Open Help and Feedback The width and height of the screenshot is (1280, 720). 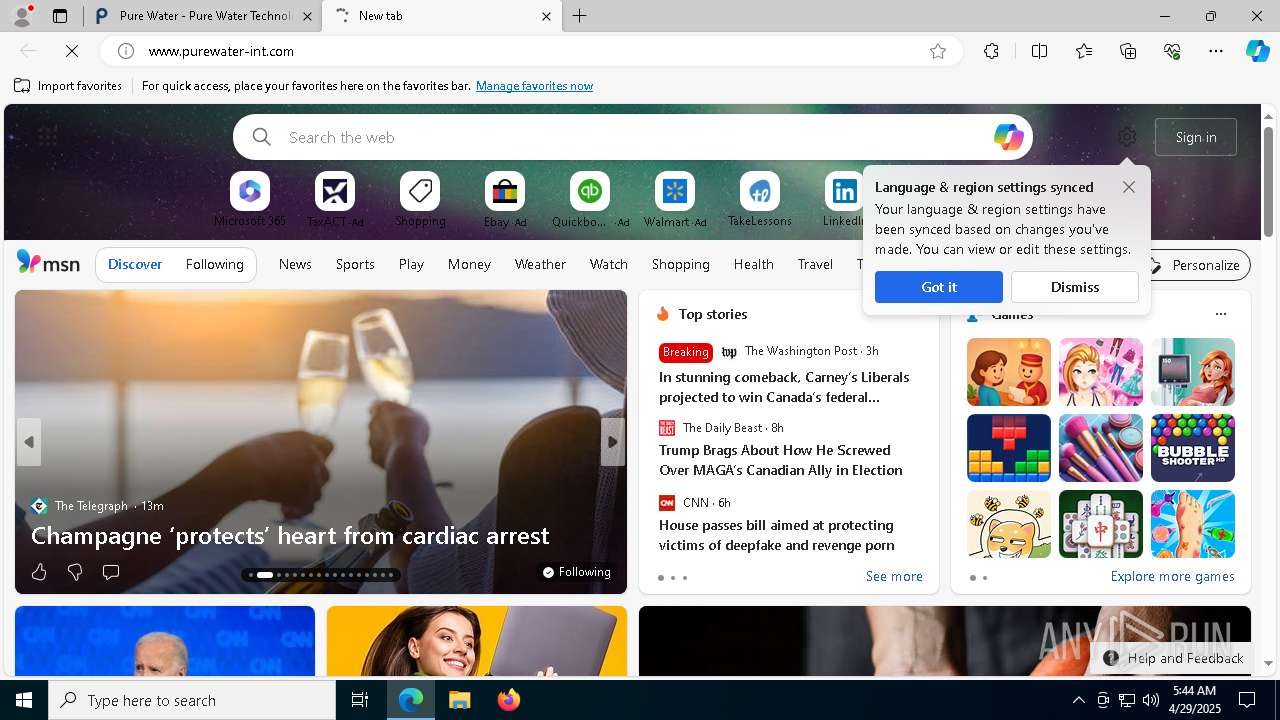point(1174,658)
